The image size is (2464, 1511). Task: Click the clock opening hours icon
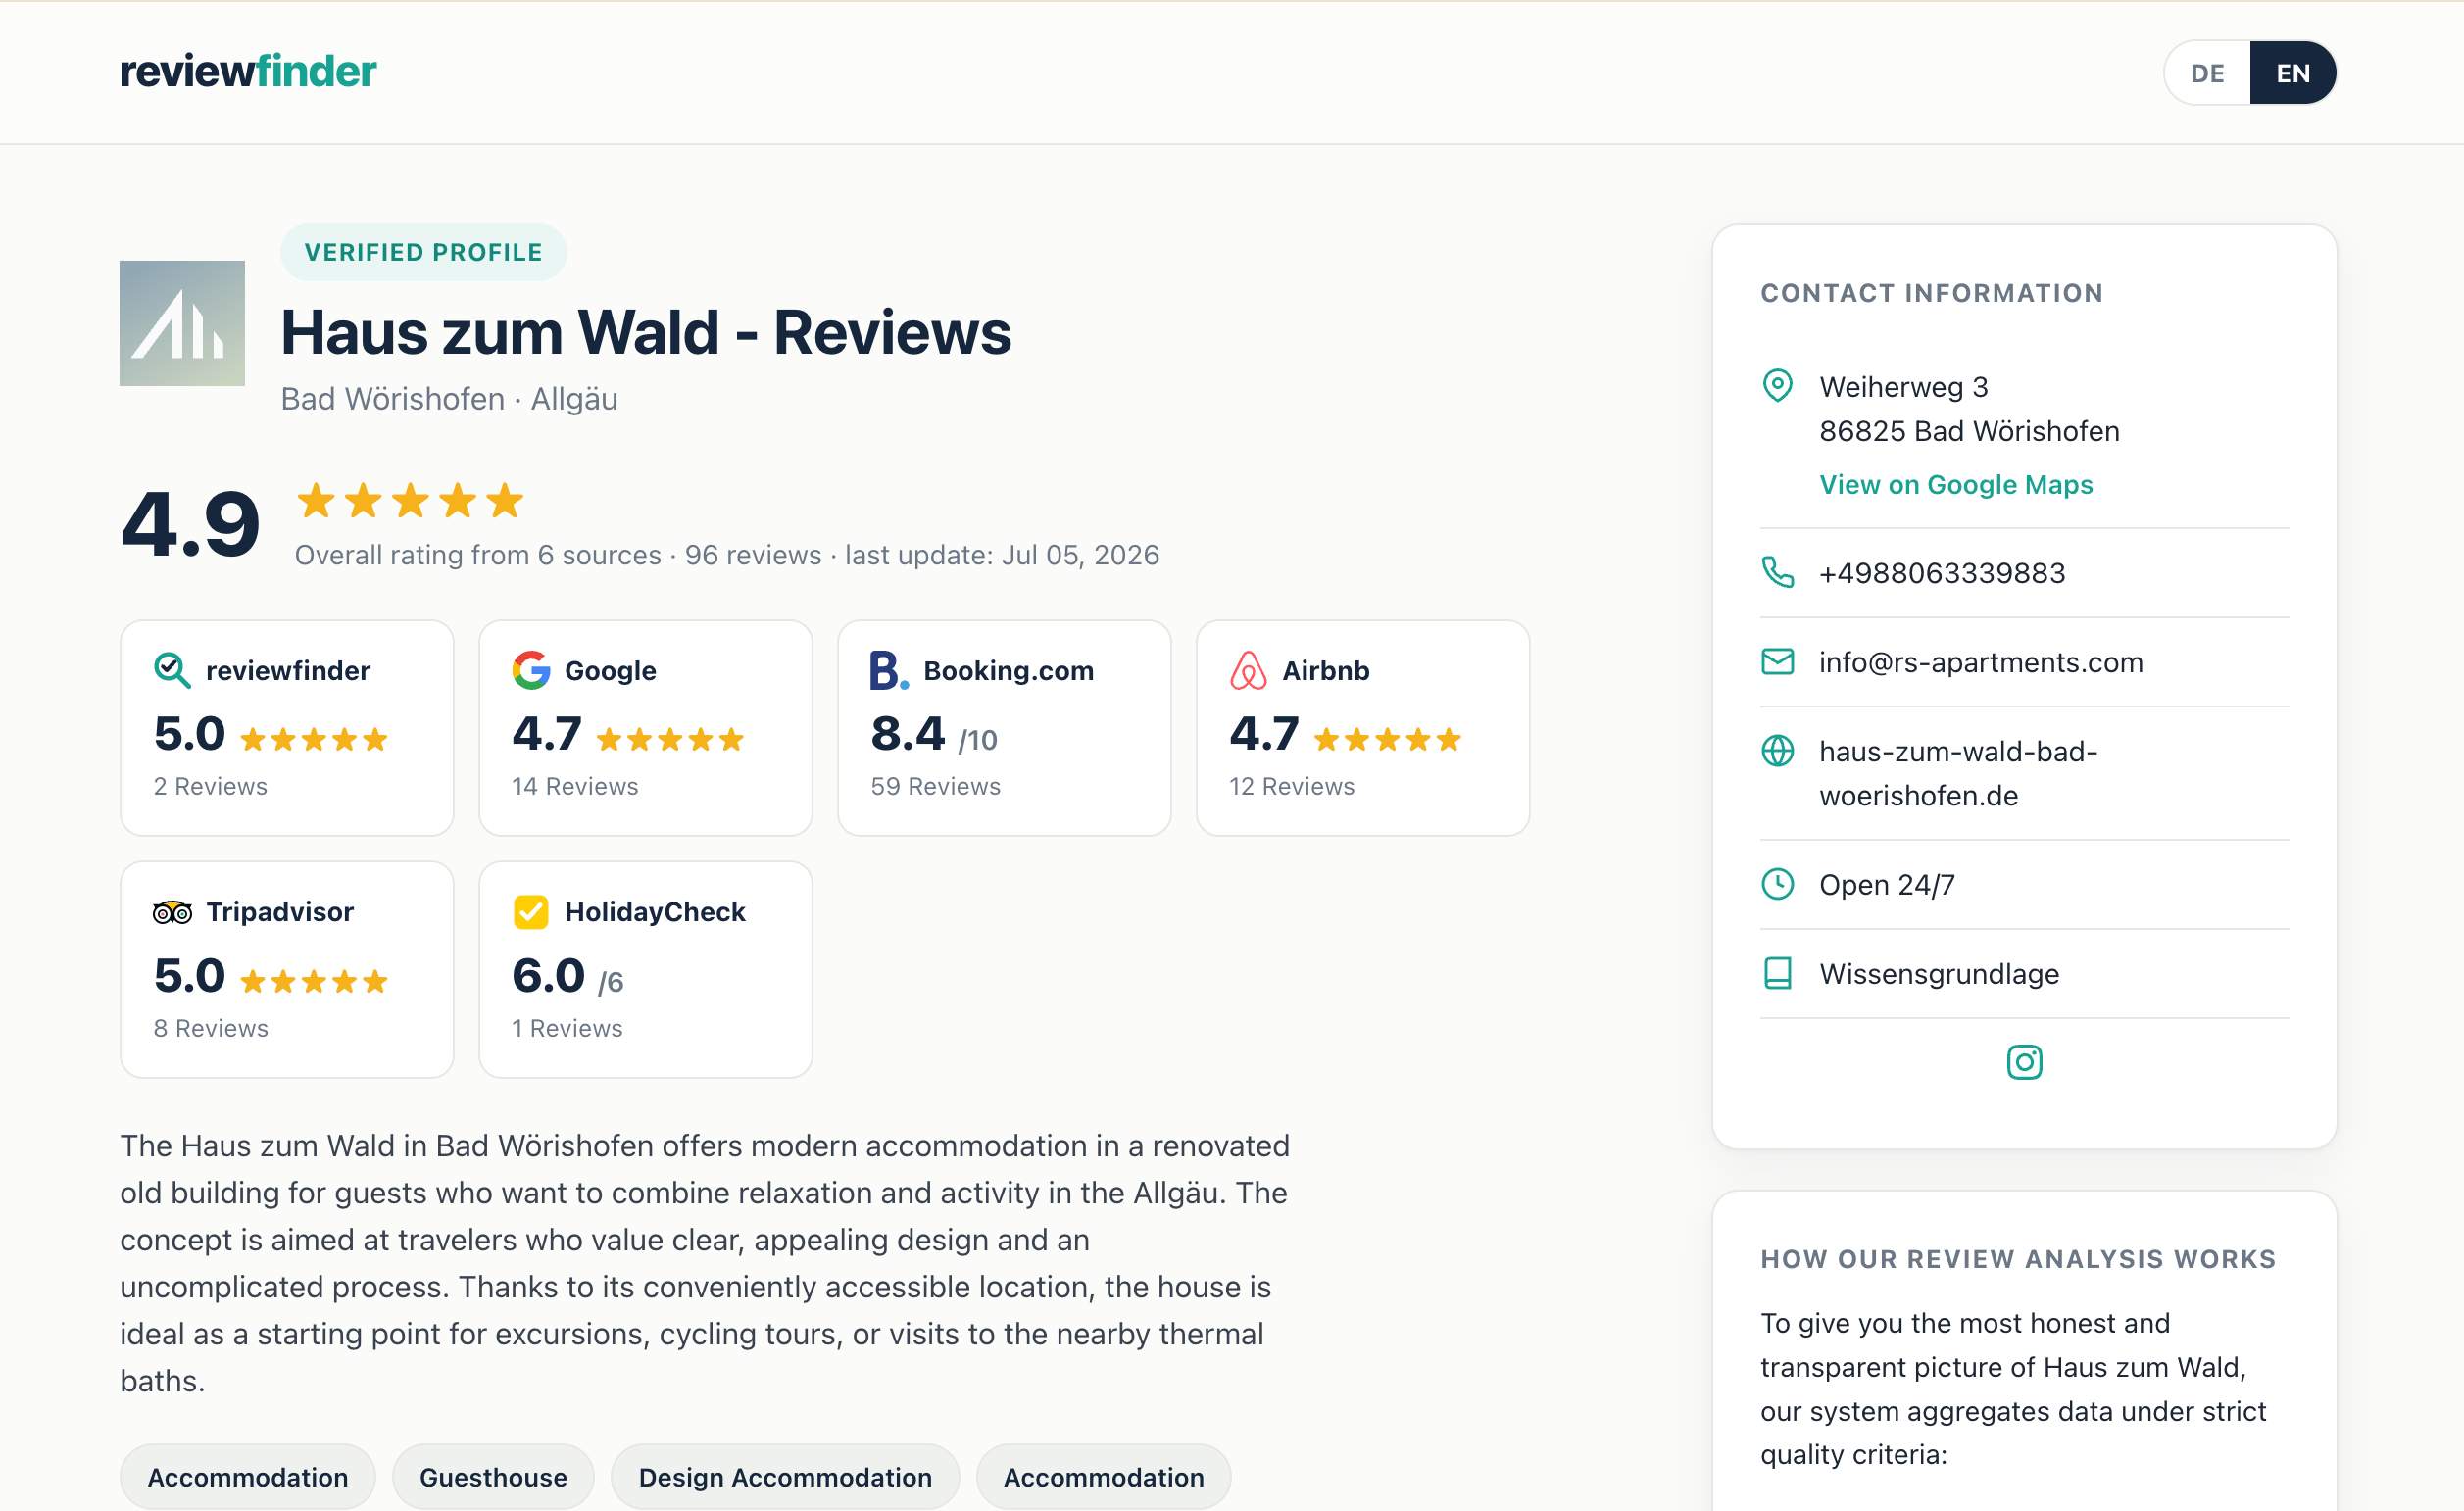click(x=1777, y=884)
